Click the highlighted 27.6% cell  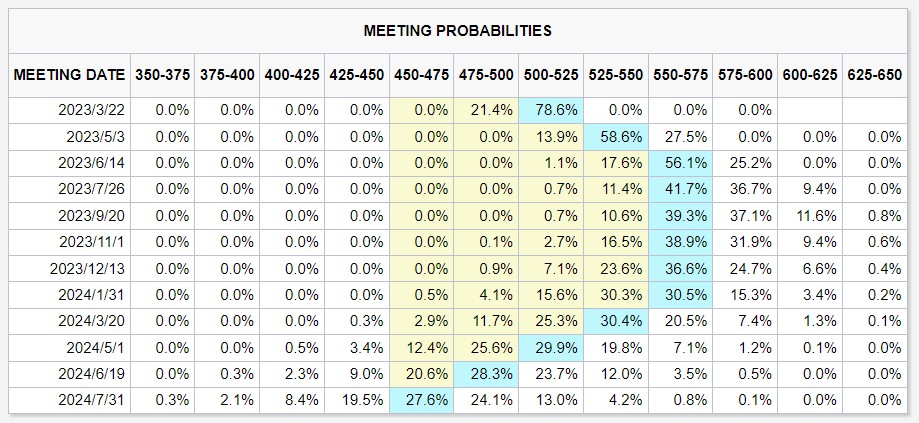pos(422,399)
